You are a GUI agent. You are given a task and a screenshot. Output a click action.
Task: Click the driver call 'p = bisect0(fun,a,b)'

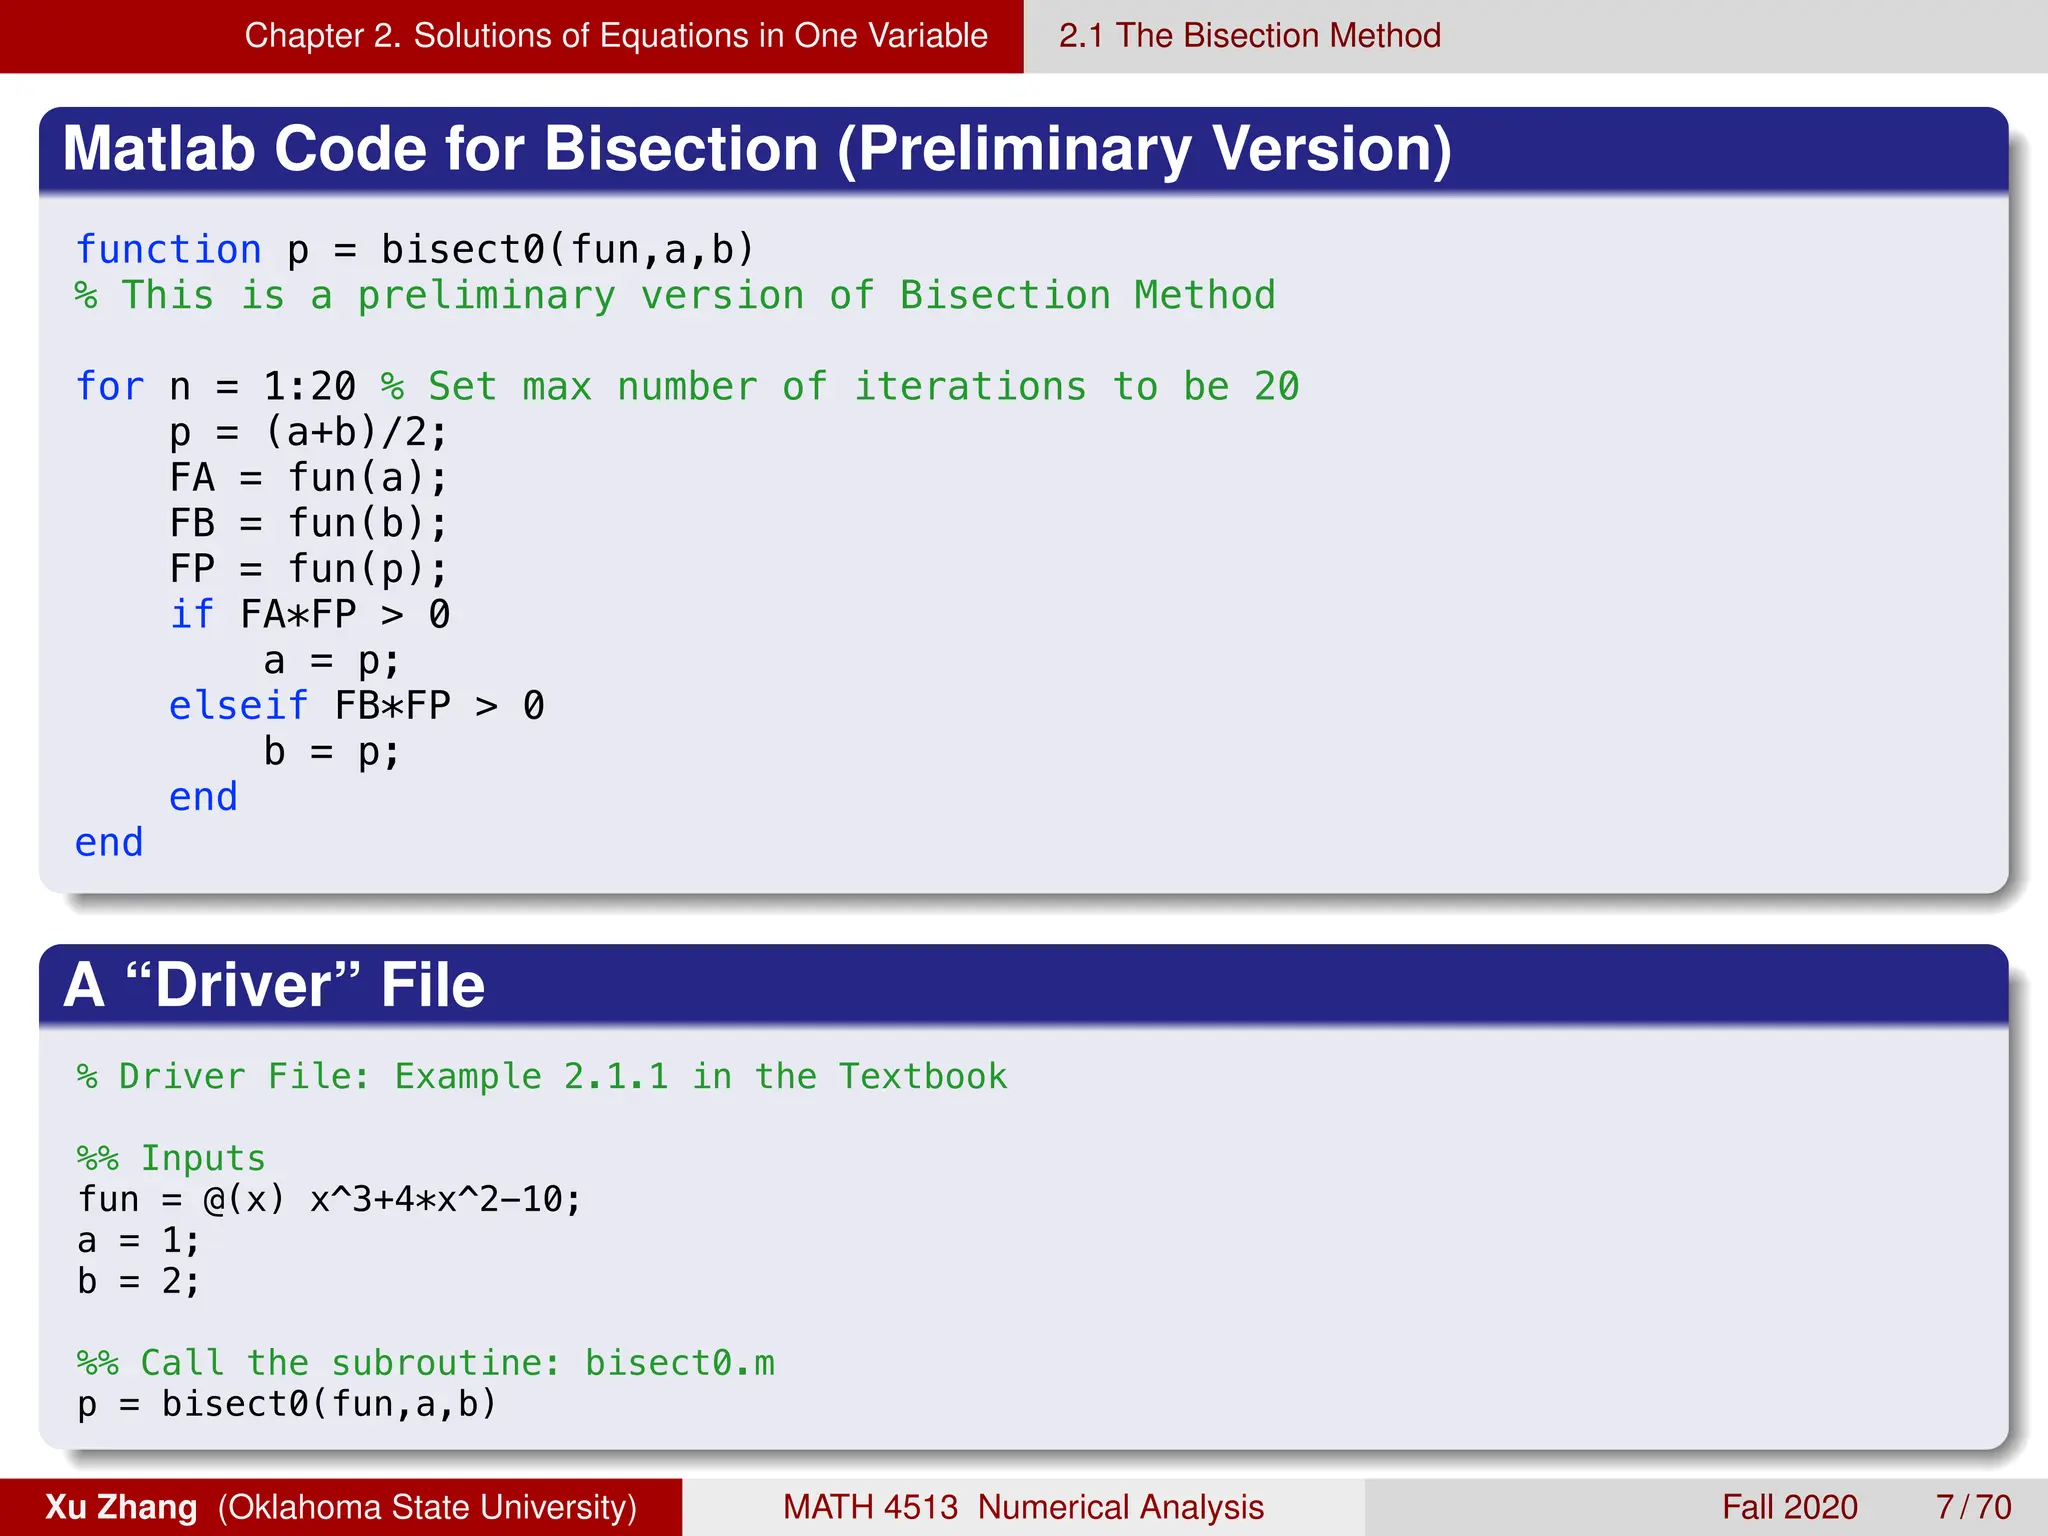tap(287, 1404)
